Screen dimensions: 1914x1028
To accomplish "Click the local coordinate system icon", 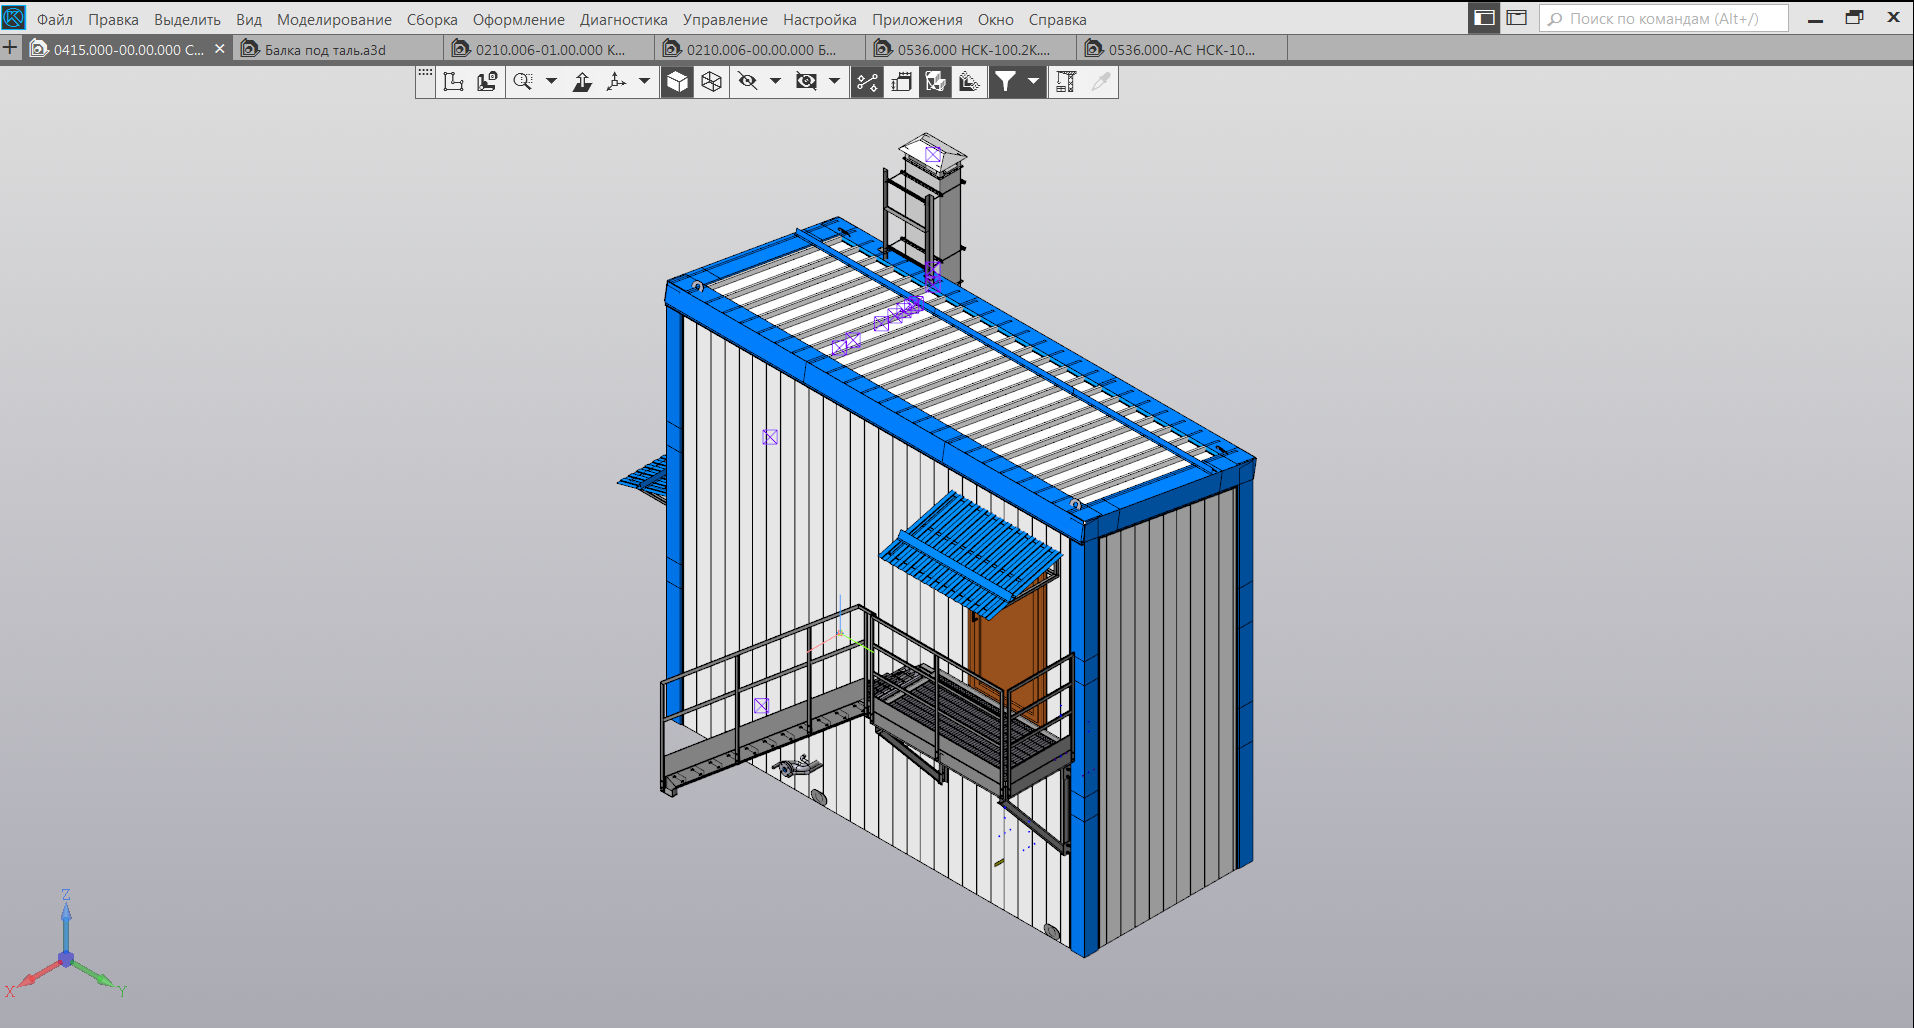I will 453,82.
